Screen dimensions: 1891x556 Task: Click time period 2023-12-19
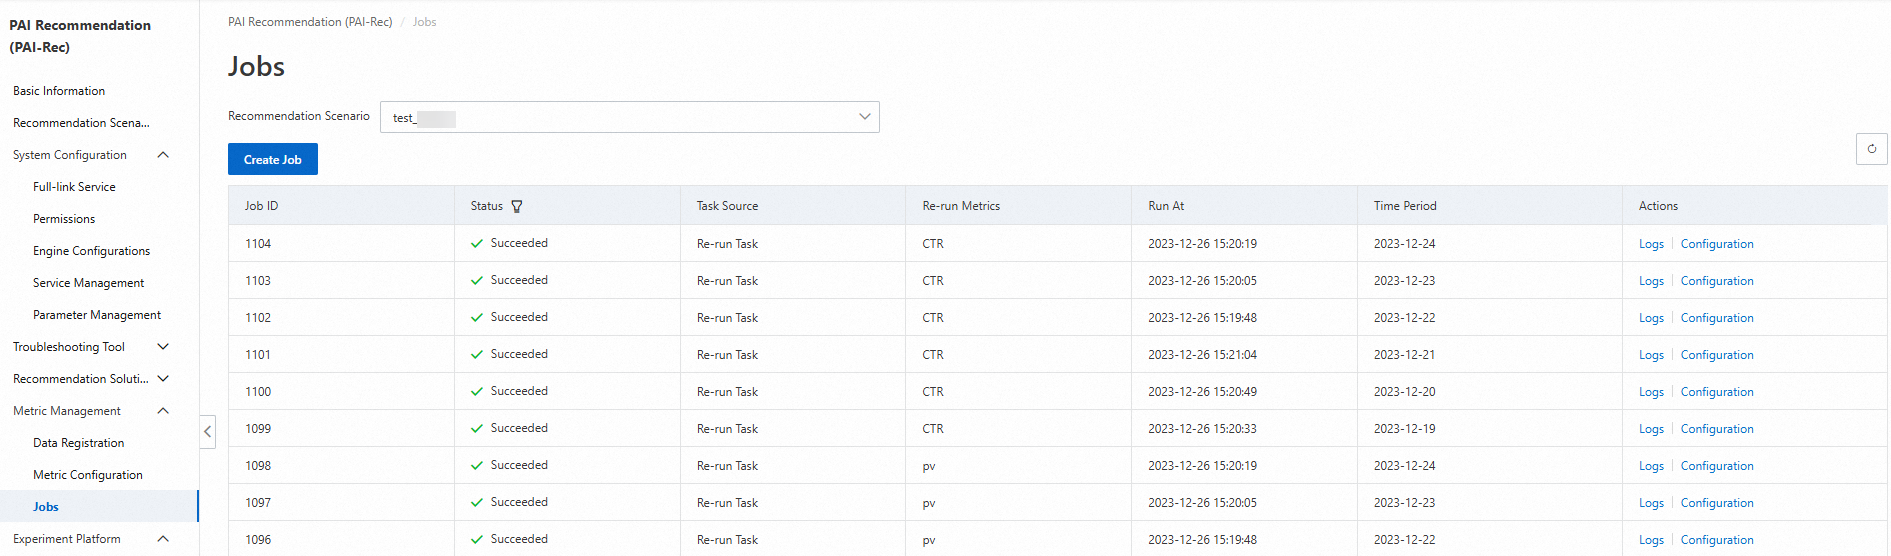click(x=1404, y=429)
